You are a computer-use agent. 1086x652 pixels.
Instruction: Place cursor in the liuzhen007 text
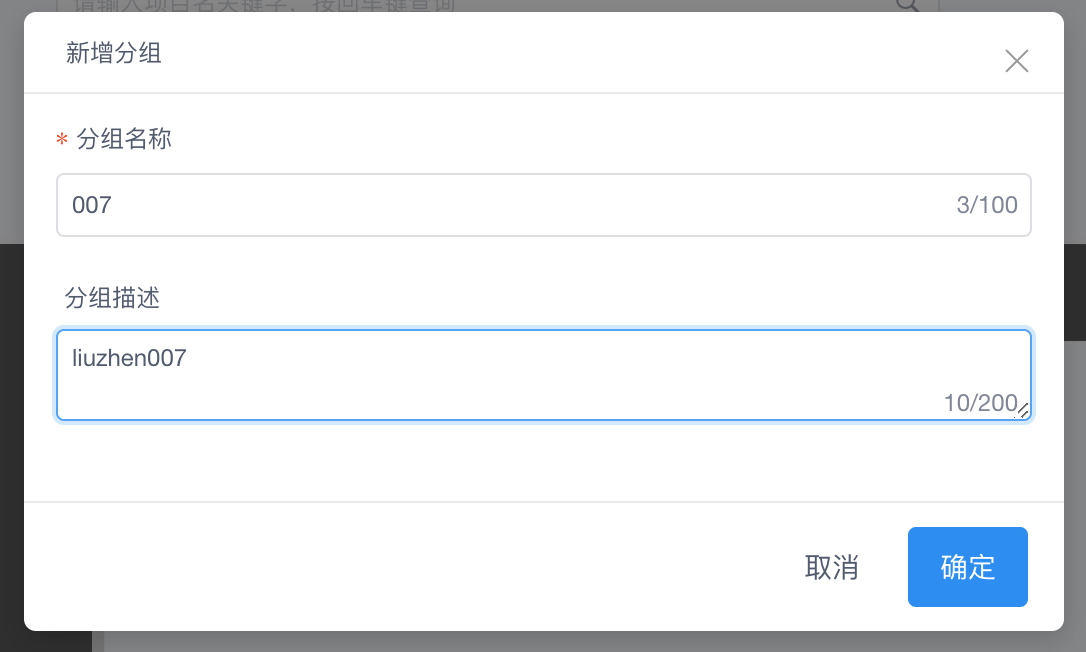point(129,358)
